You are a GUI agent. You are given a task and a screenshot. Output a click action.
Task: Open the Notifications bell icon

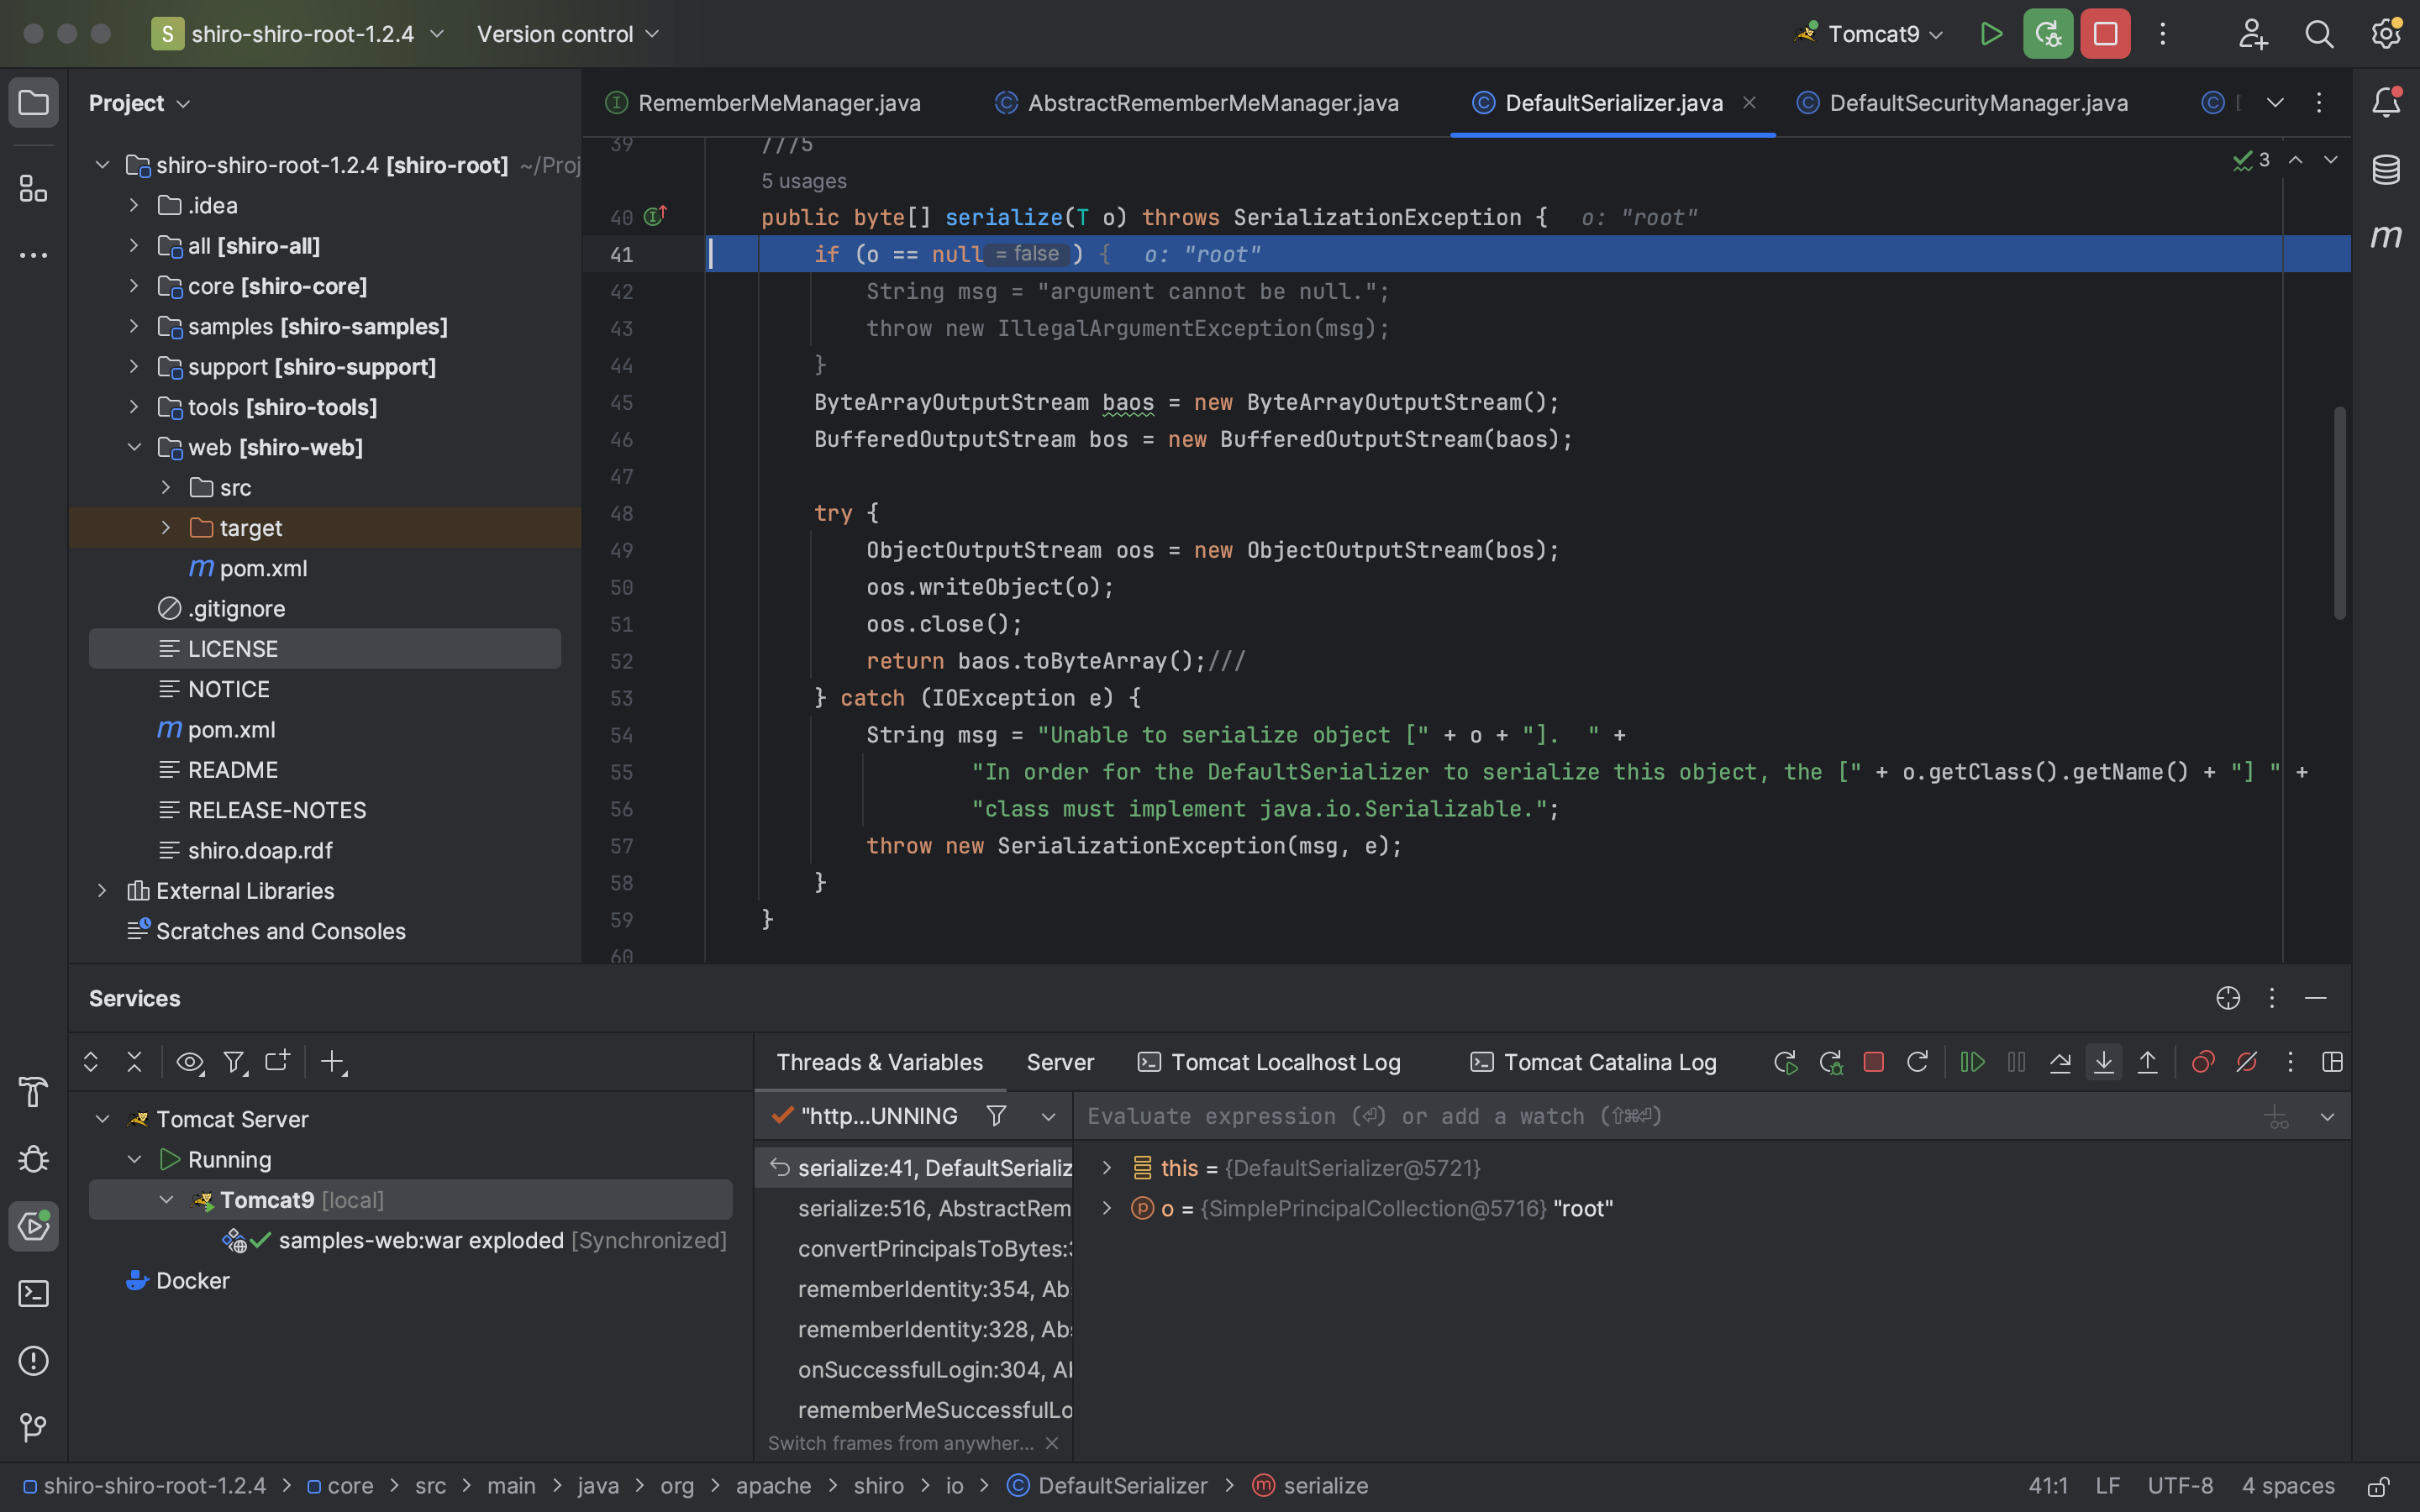coord(2386,102)
